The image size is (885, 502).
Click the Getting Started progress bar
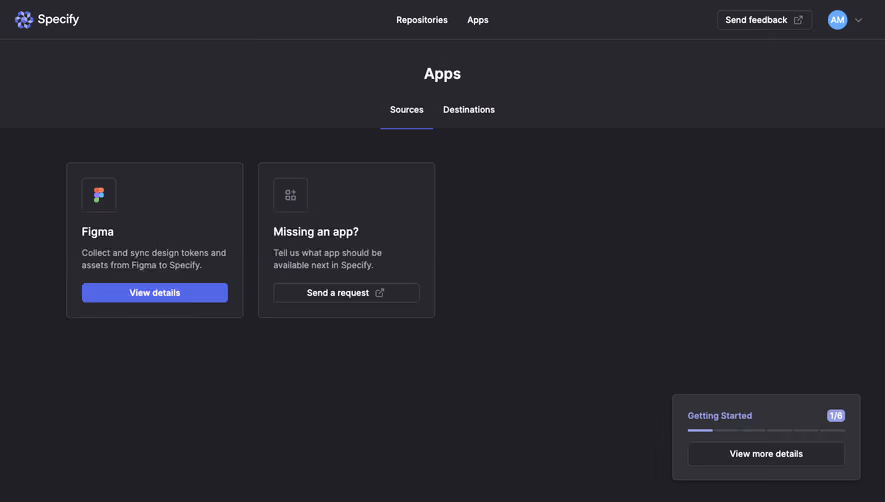pos(766,430)
